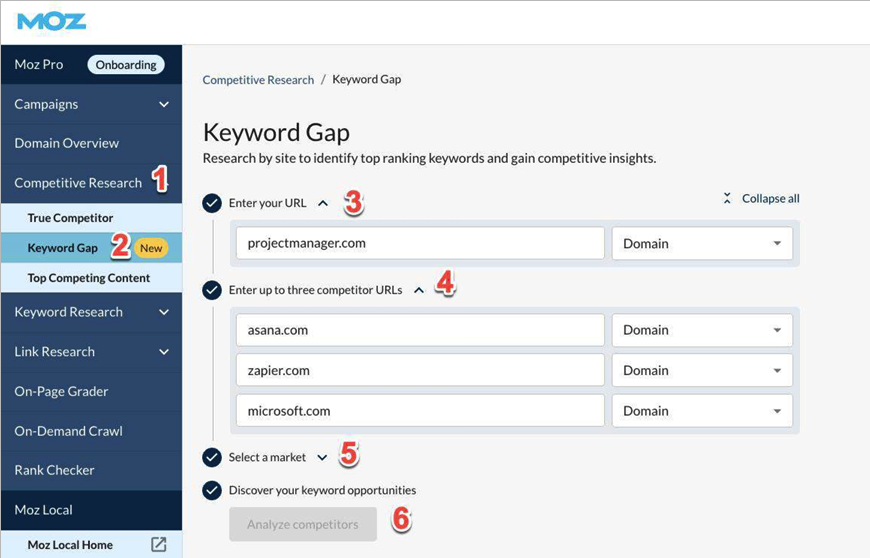This screenshot has height=558, width=870.
Task: Follow the Competitive Research breadcrumb link
Action: (x=258, y=79)
